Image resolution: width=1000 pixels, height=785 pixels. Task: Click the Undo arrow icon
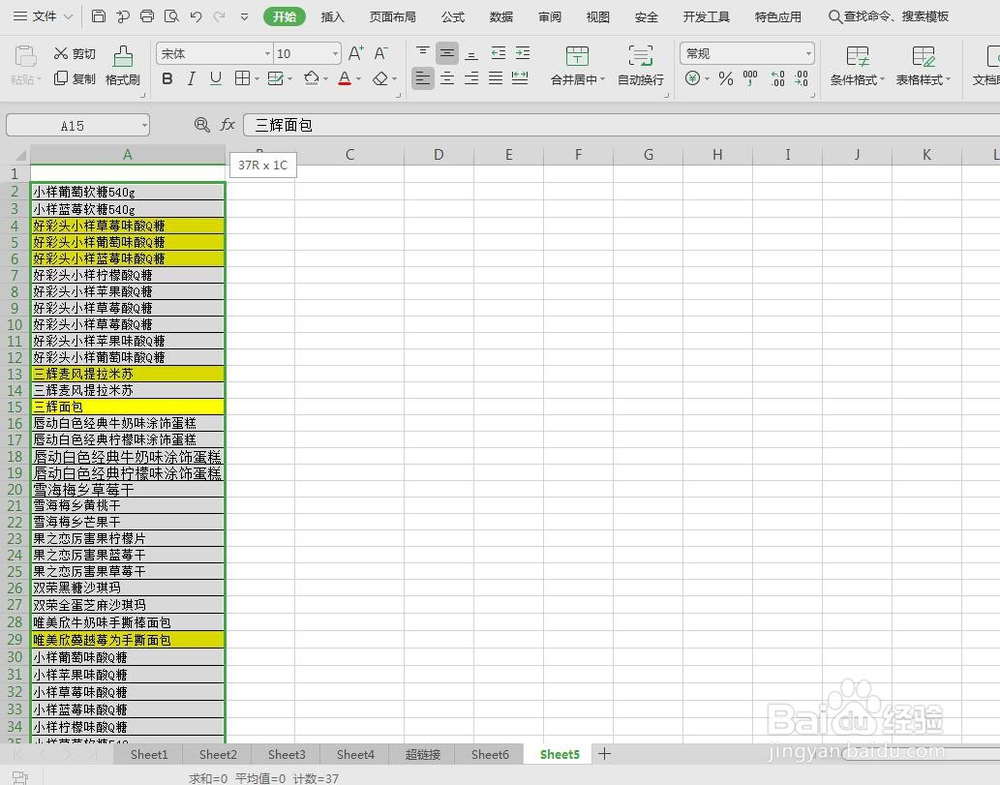pyautogui.click(x=196, y=17)
